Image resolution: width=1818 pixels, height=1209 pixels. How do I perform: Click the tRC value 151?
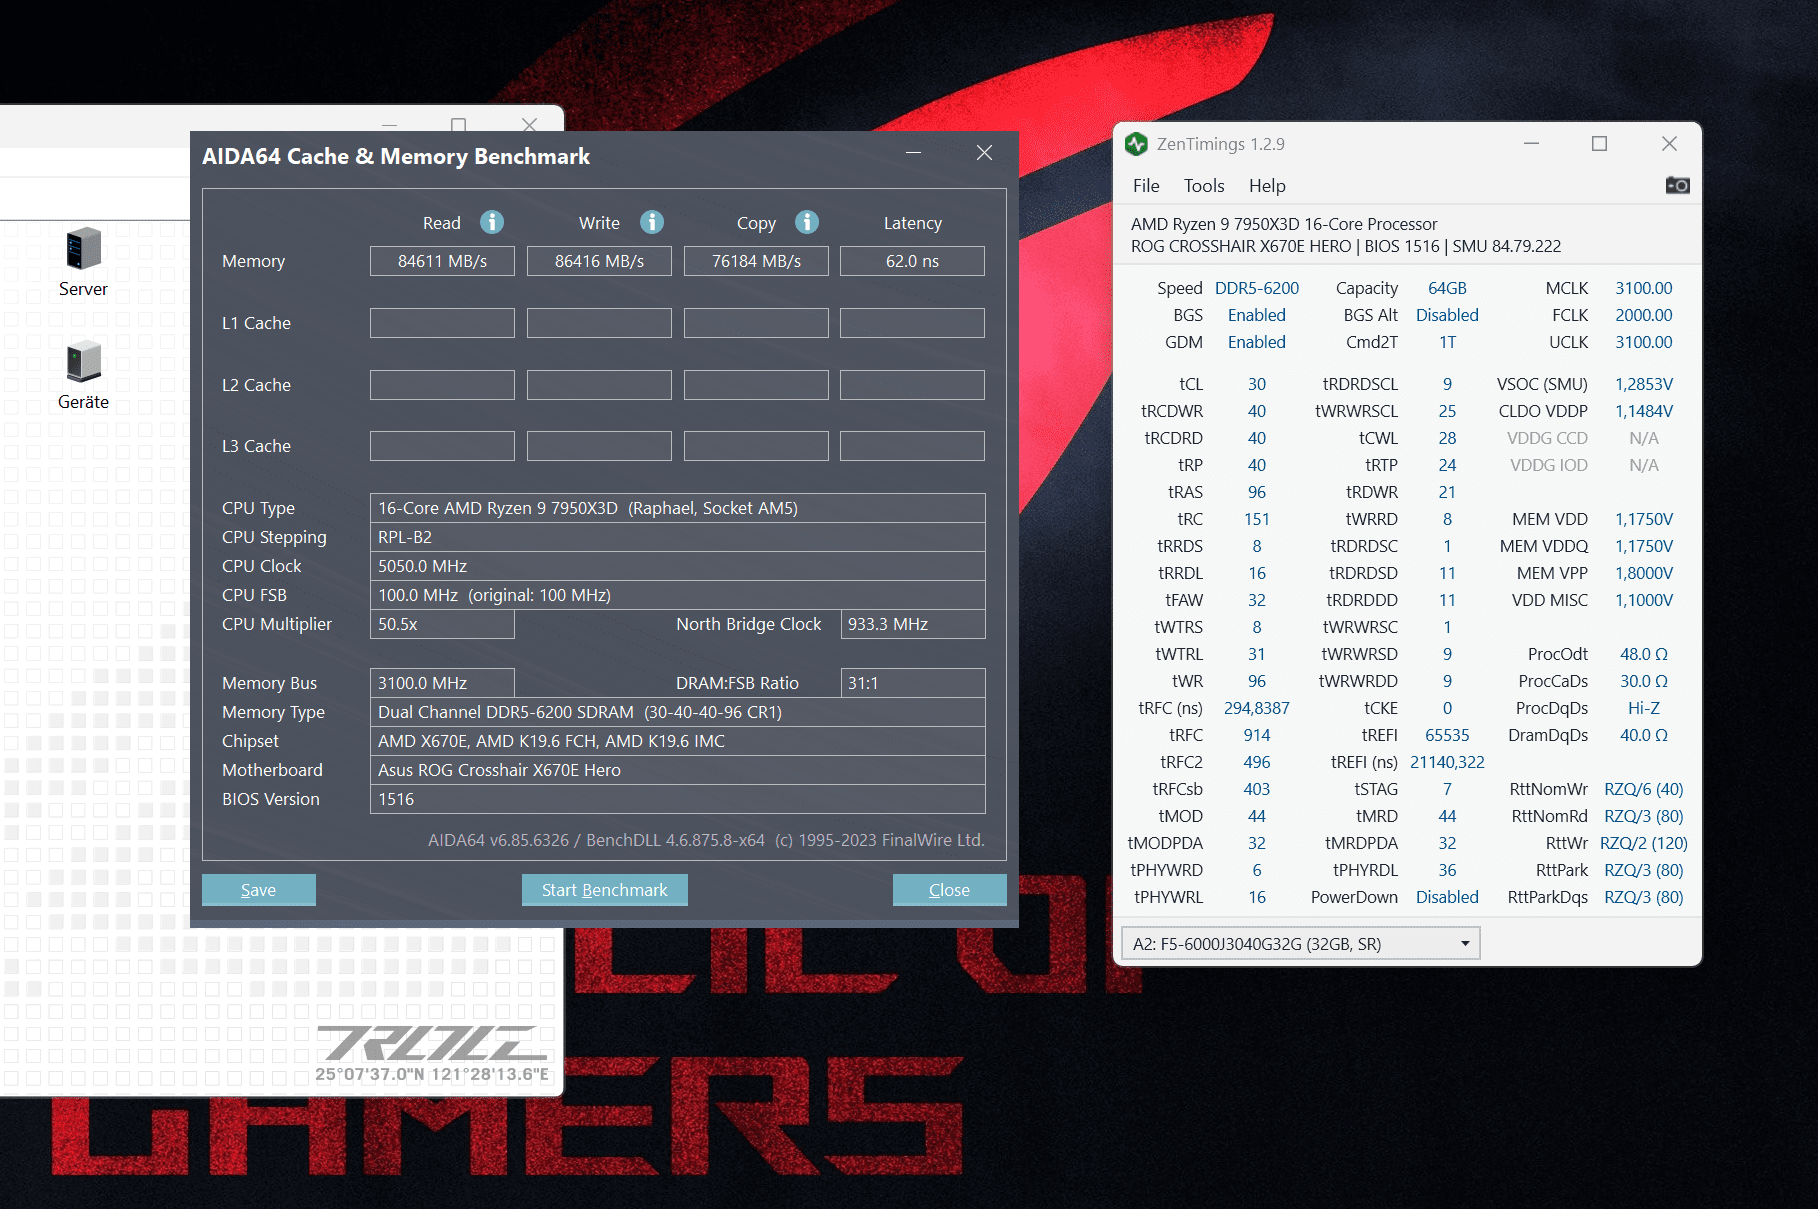pyautogui.click(x=1257, y=519)
